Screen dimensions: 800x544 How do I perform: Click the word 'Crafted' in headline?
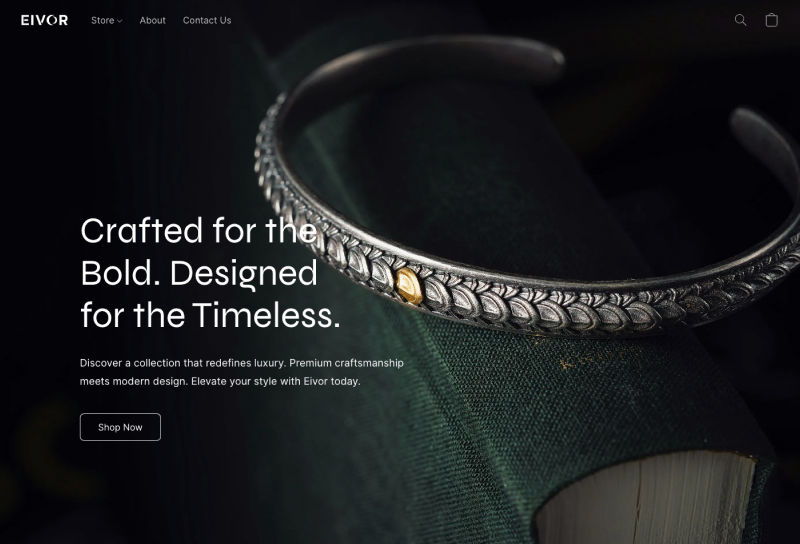point(142,231)
